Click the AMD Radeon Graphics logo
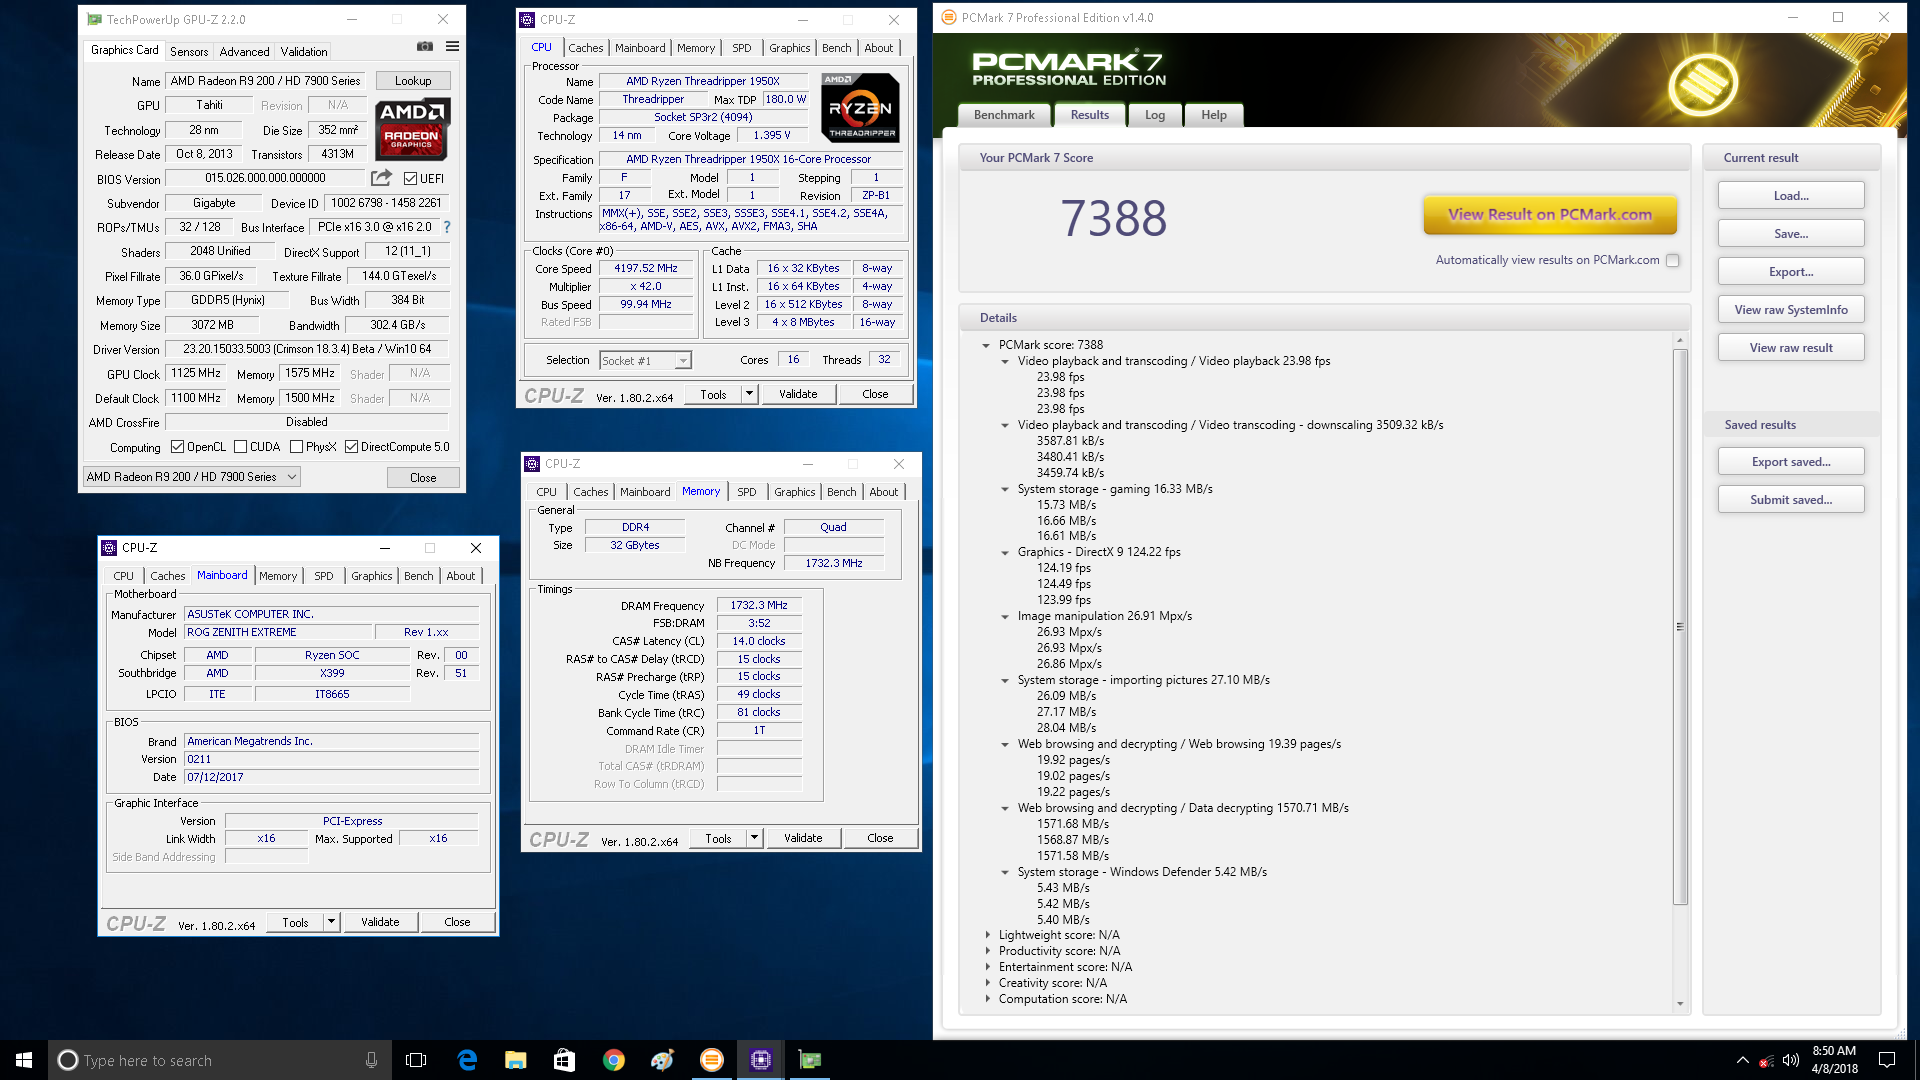This screenshot has width=1920, height=1080. pyautogui.click(x=413, y=129)
